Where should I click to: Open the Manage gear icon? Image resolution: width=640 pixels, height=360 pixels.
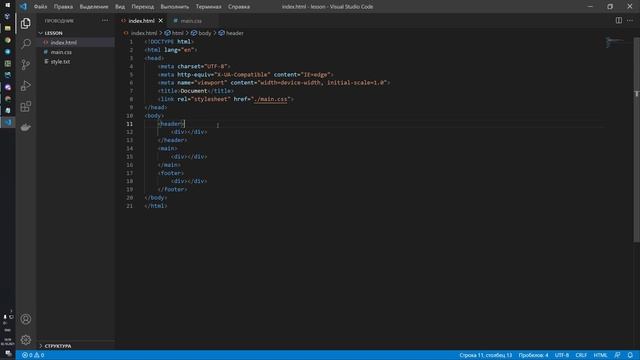point(26,340)
